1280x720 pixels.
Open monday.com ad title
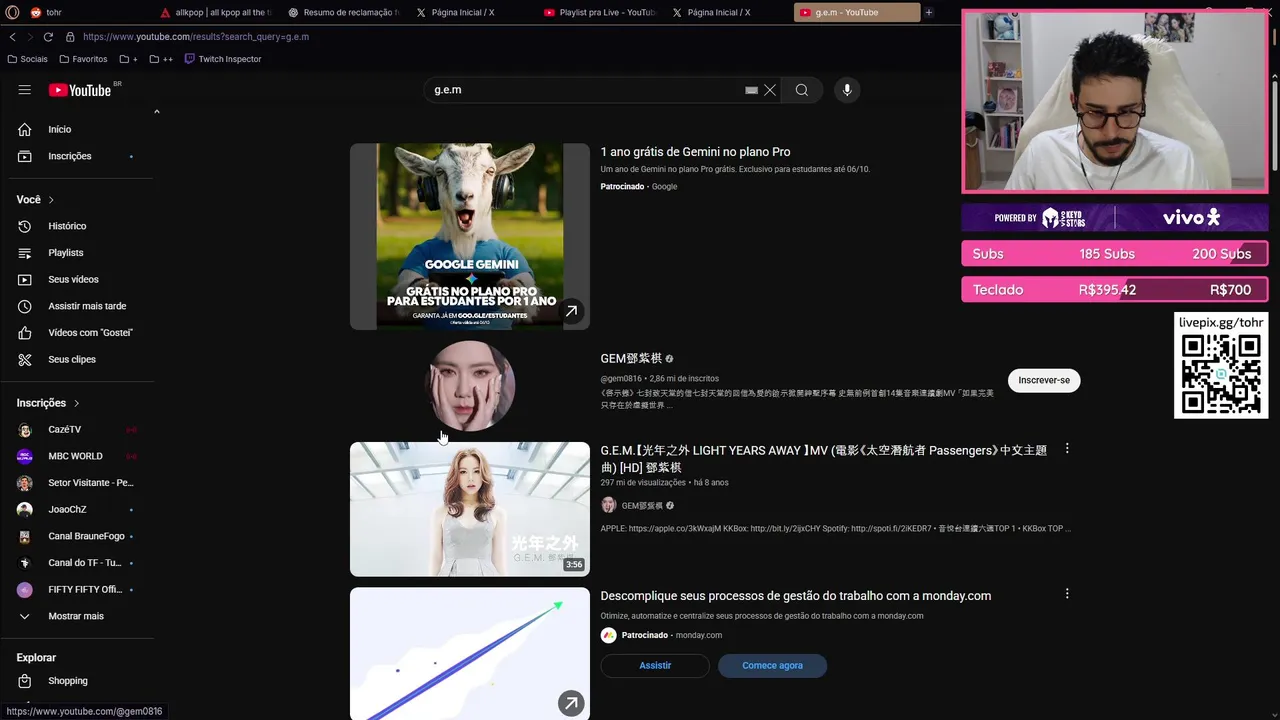[x=796, y=596]
